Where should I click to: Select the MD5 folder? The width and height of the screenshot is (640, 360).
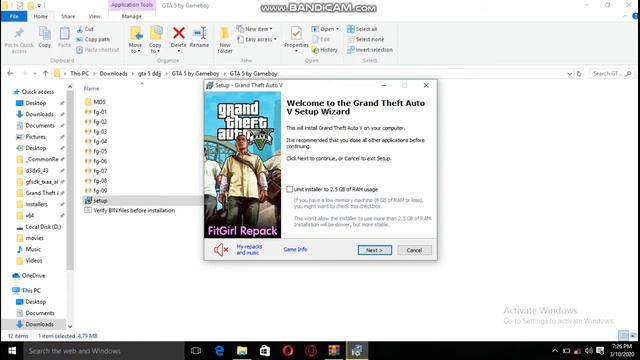click(x=99, y=102)
